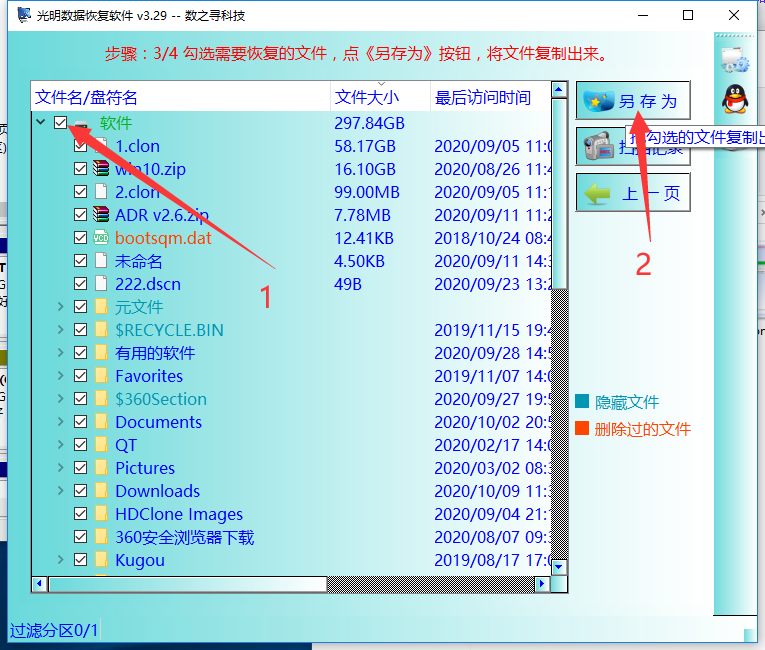Open the QQ penguin icon in sidebar

pos(735,99)
